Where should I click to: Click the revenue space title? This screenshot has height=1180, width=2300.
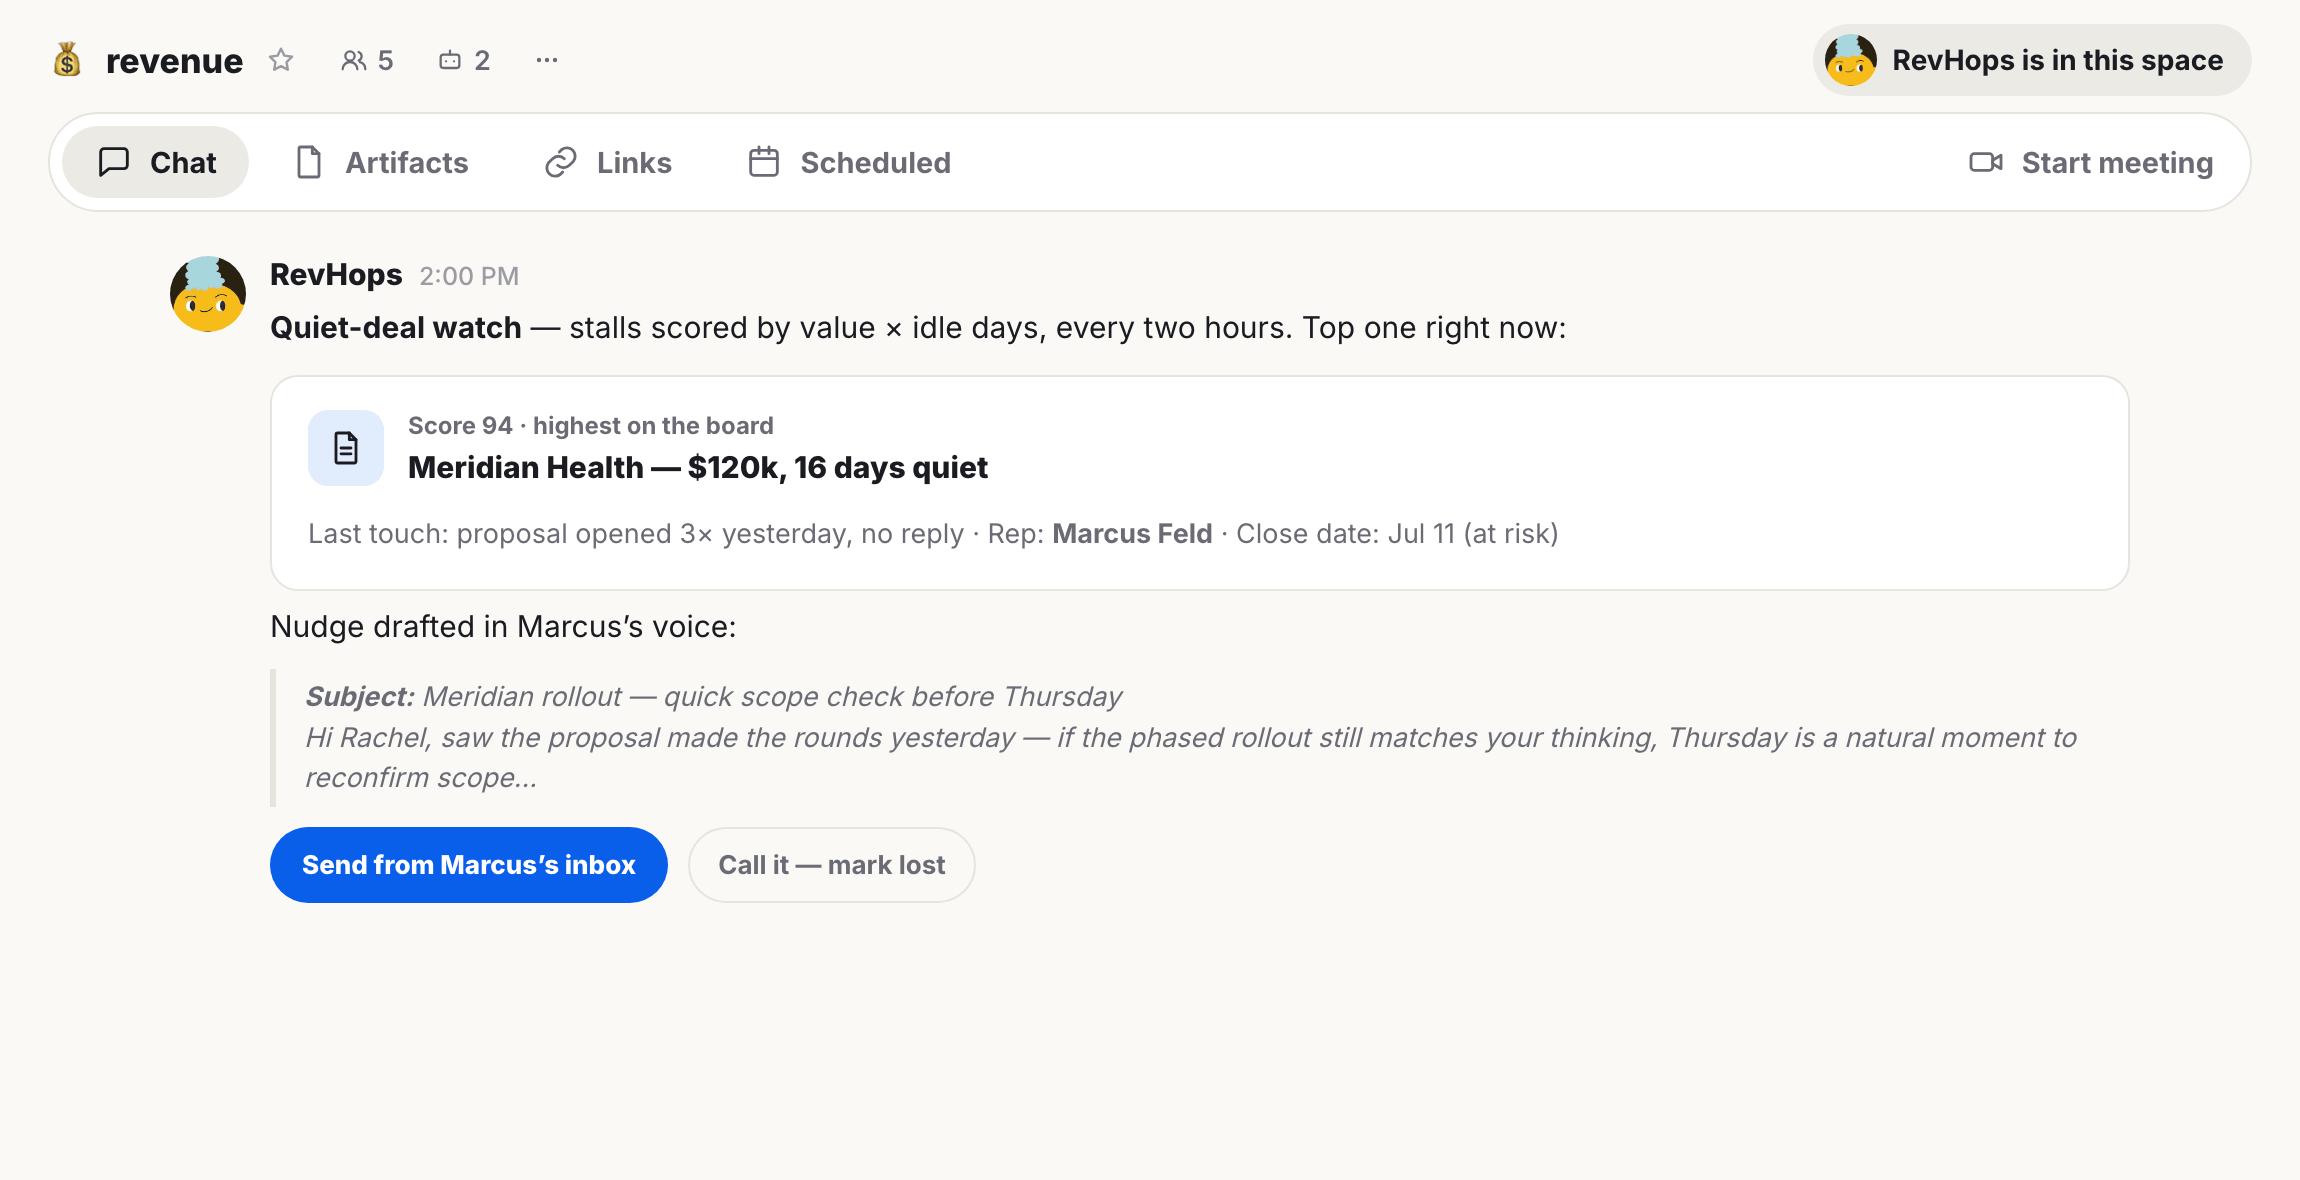[174, 61]
